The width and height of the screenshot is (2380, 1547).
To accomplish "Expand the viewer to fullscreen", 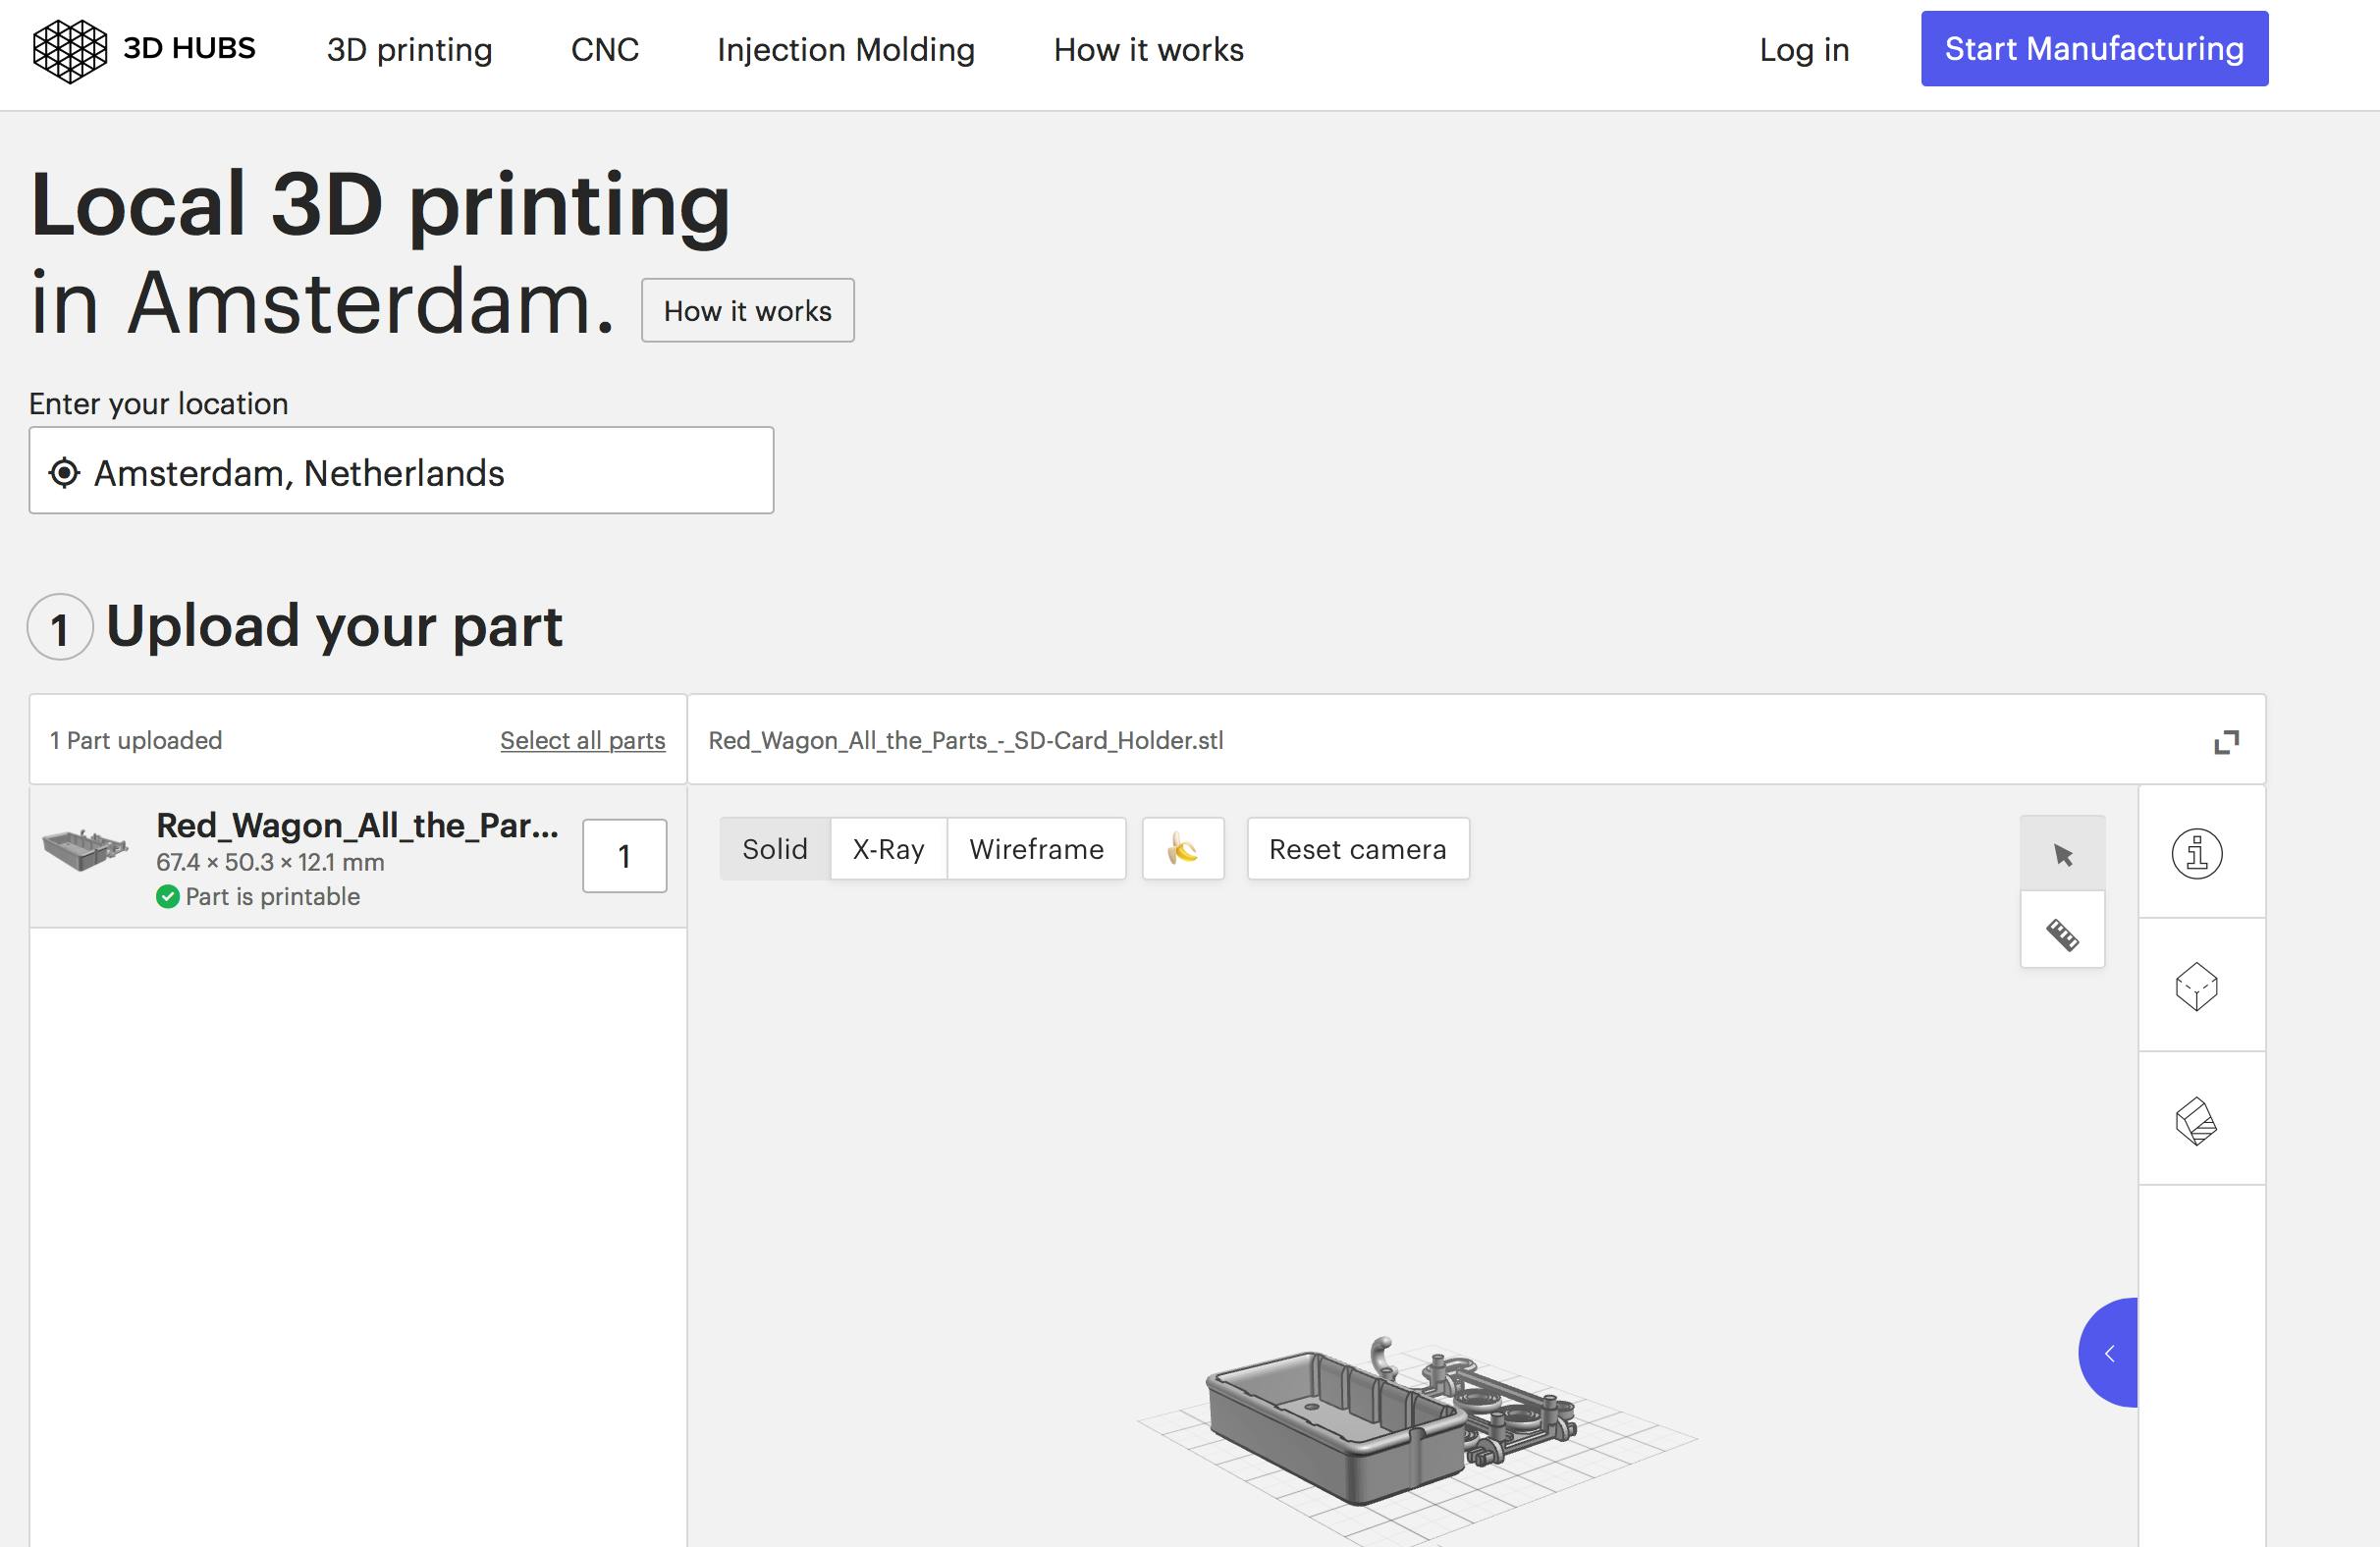I will (x=2226, y=741).
